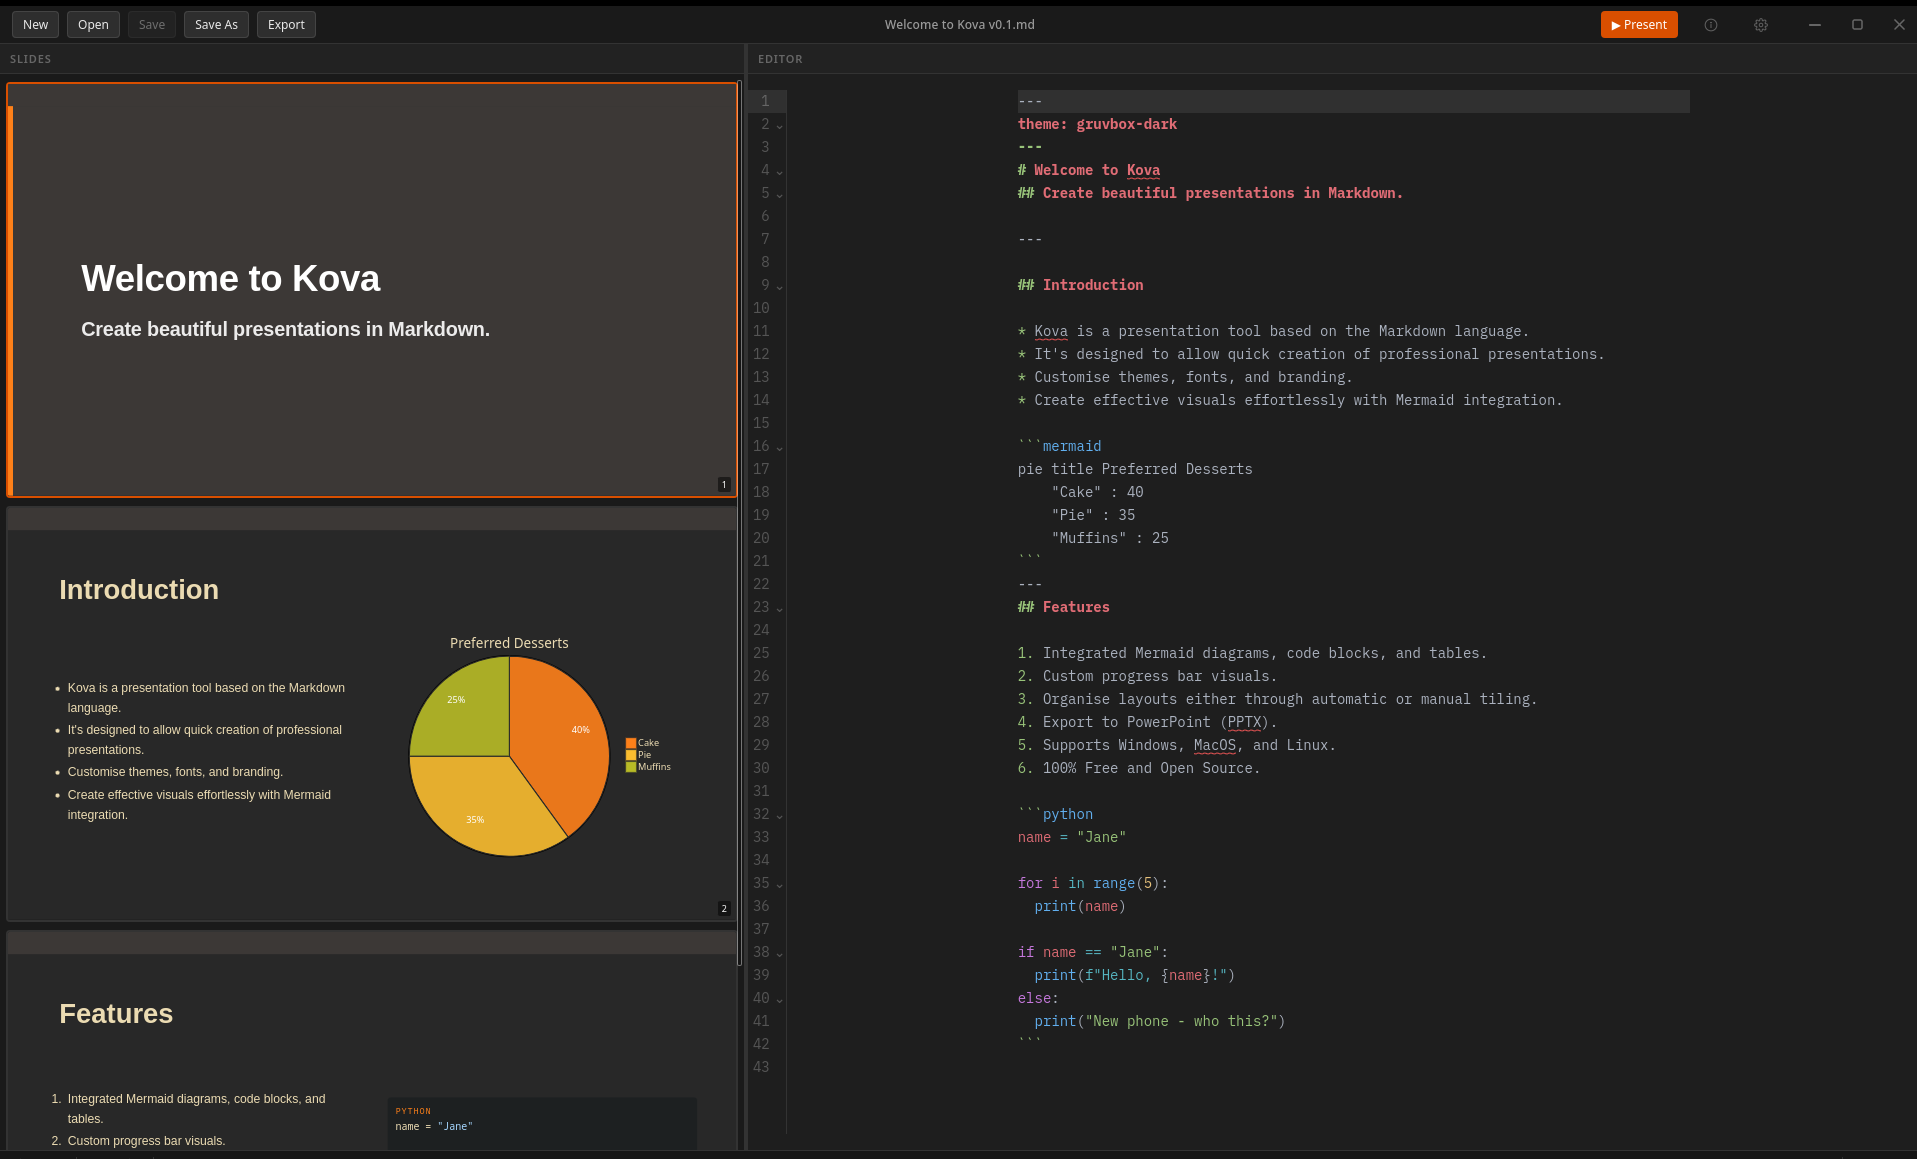Click the '# Welcome to Kova' editor line
This screenshot has height=1159, width=1917.
pos(1089,170)
